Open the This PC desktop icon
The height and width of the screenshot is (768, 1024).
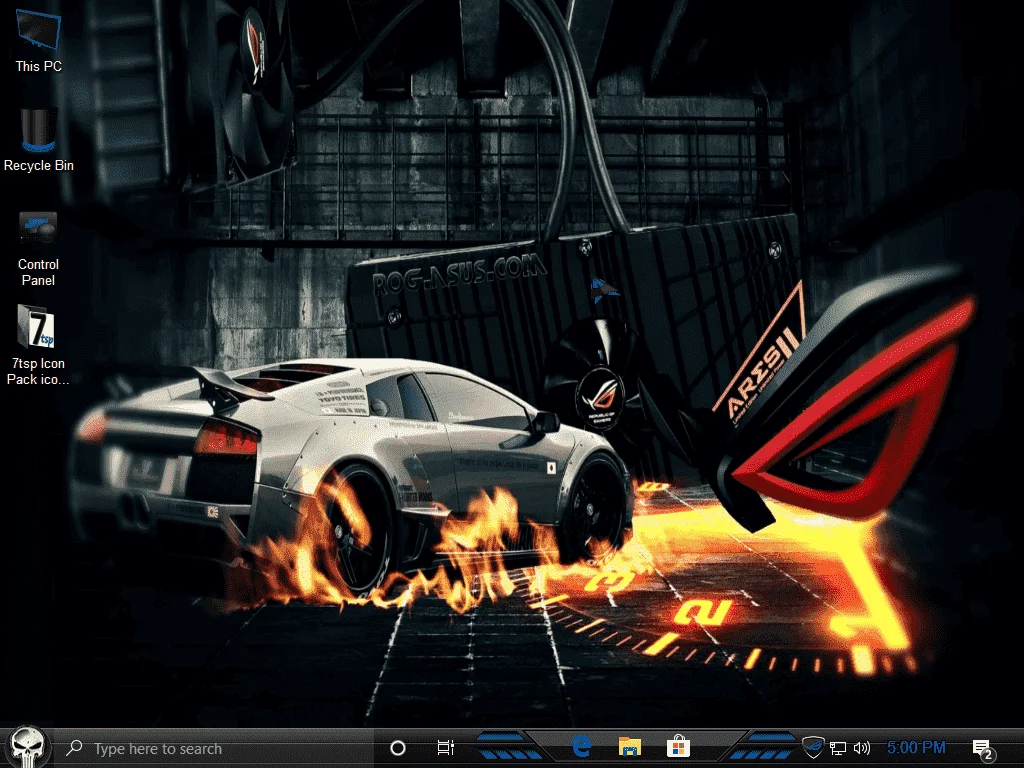pyautogui.click(x=39, y=40)
